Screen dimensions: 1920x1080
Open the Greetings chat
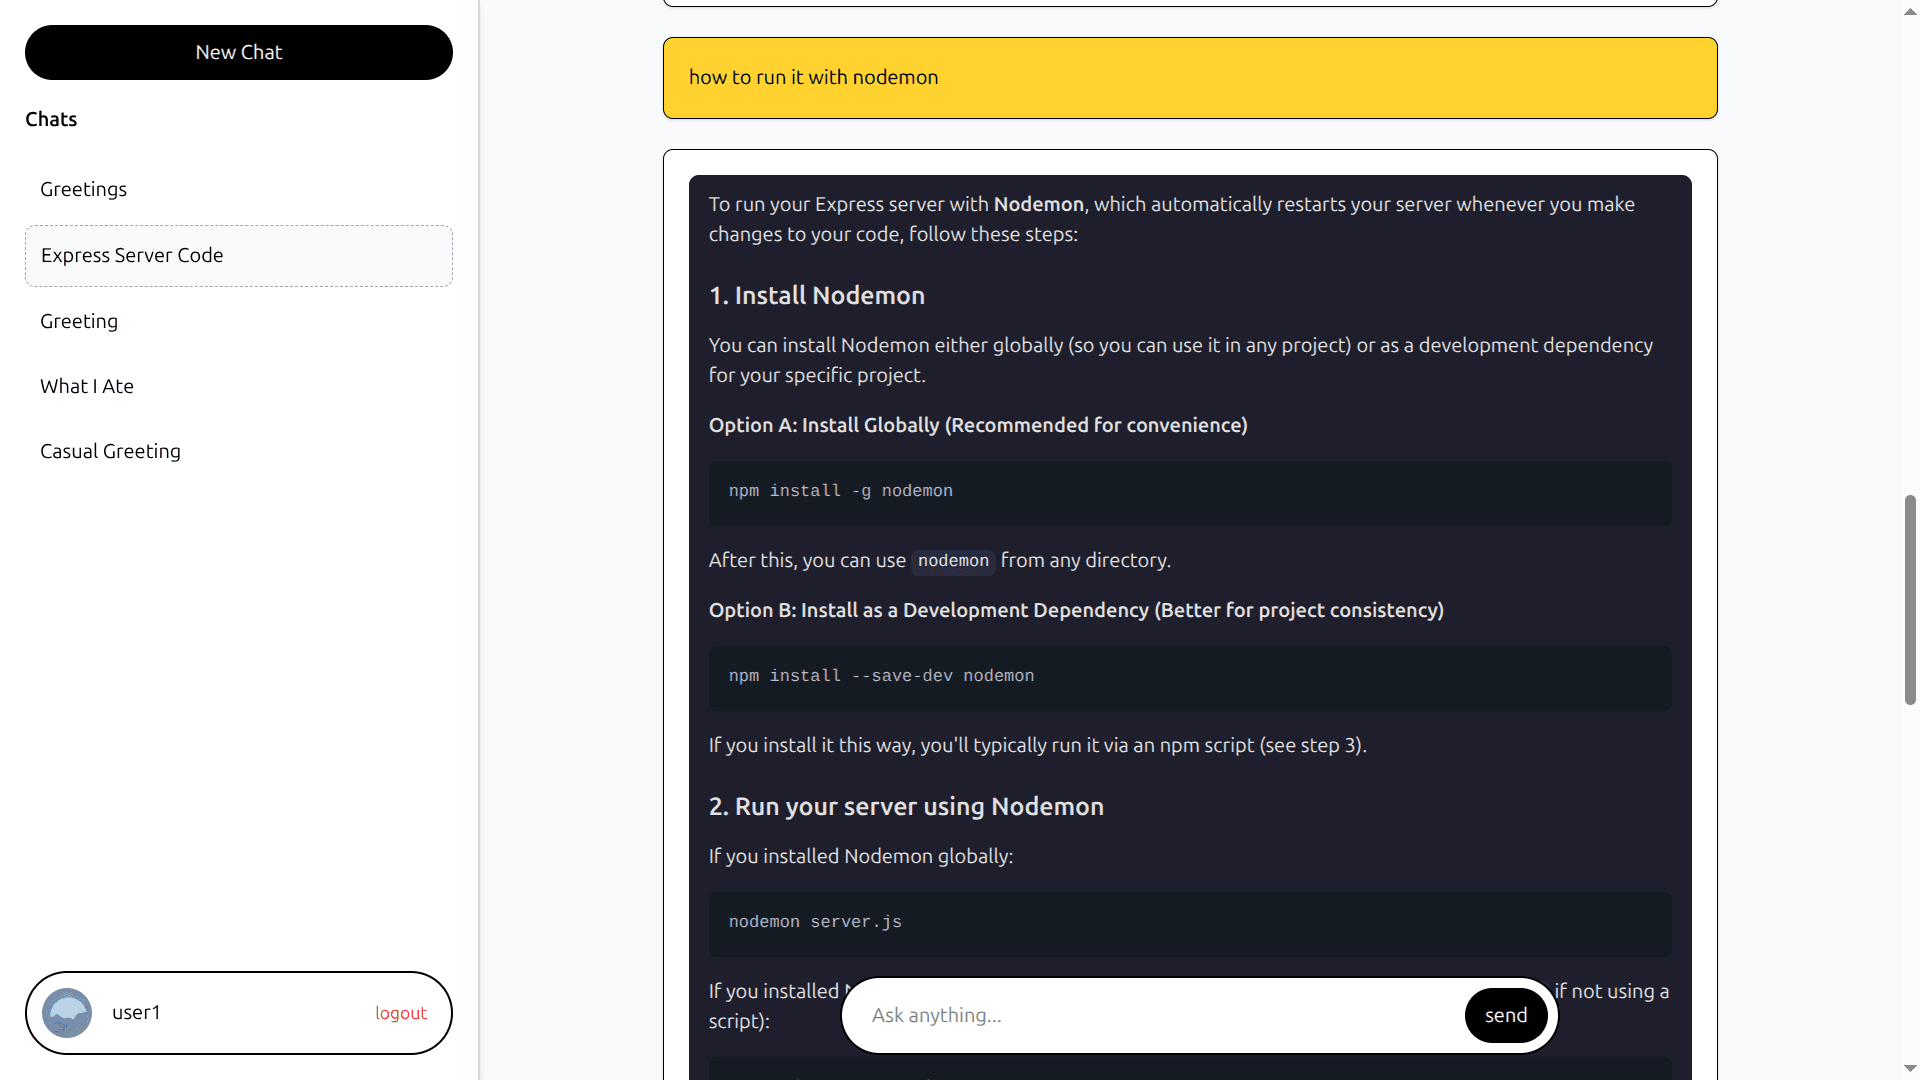pyautogui.click(x=83, y=189)
